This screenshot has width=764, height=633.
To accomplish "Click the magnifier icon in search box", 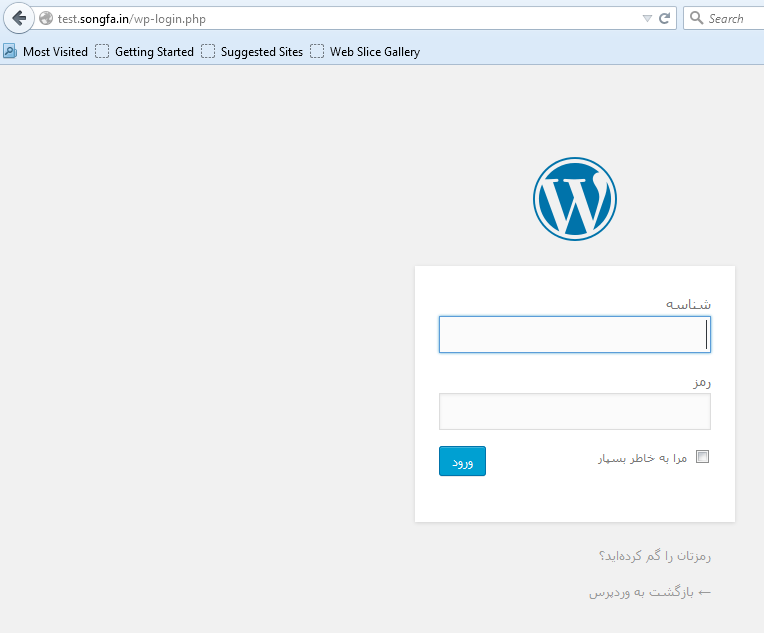I will (697, 18).
